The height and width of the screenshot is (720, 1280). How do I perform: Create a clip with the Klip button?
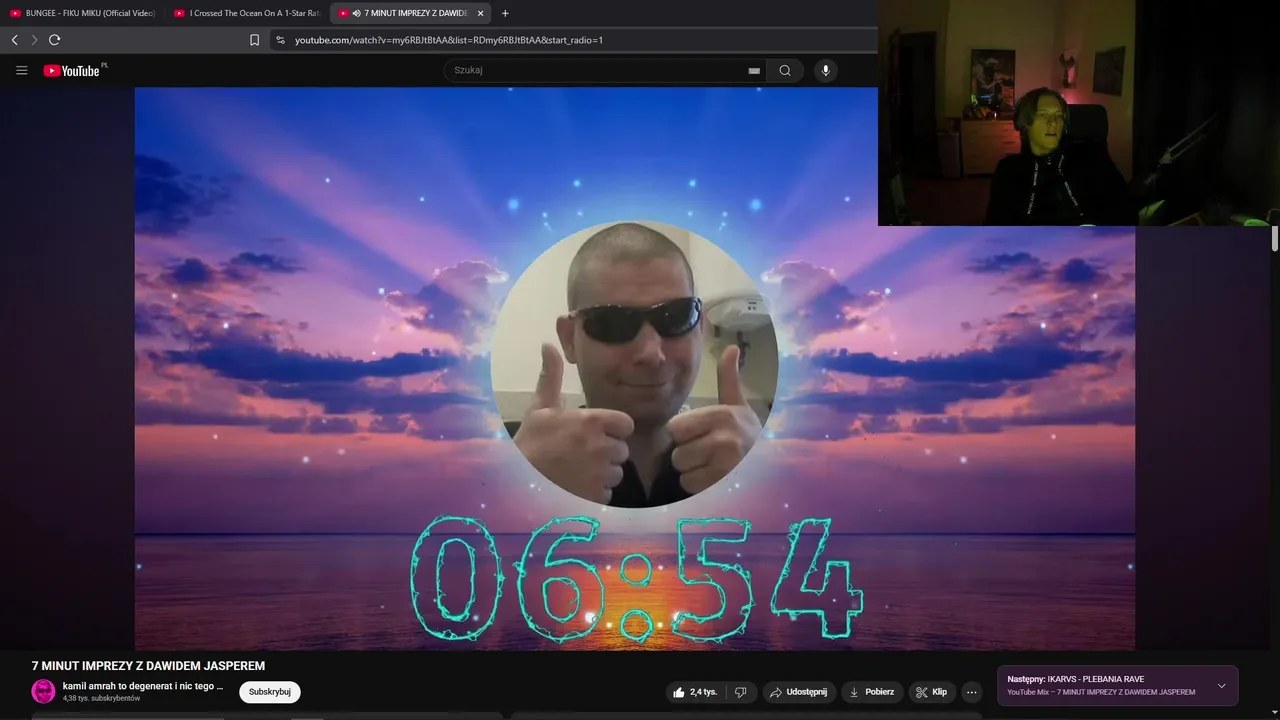click(931, 692)
